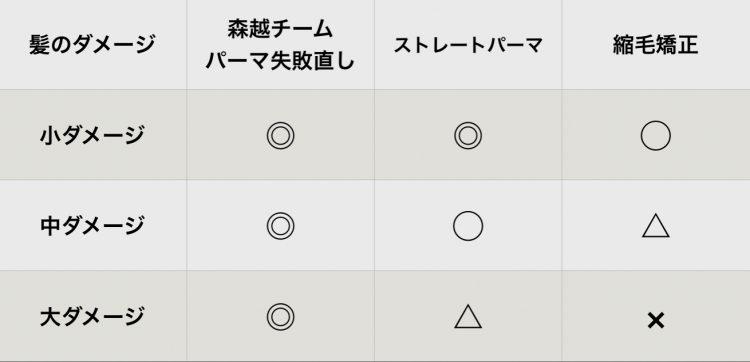
Task: Click the single circle for 小ダメージ under 縮毛矯正
Action: tap(656, 136)
